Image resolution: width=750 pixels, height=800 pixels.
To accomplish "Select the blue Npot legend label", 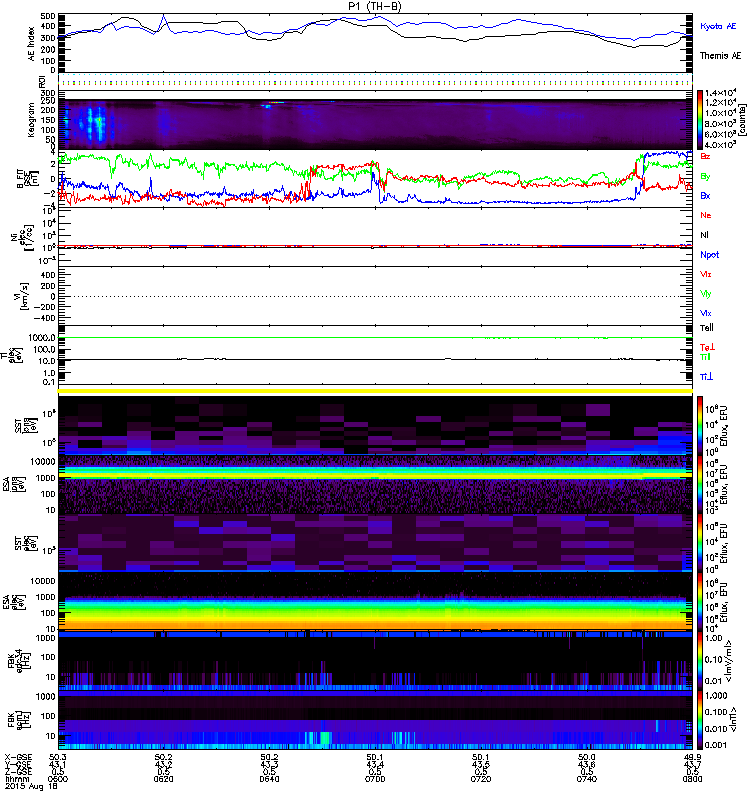I will coord(710,255).
